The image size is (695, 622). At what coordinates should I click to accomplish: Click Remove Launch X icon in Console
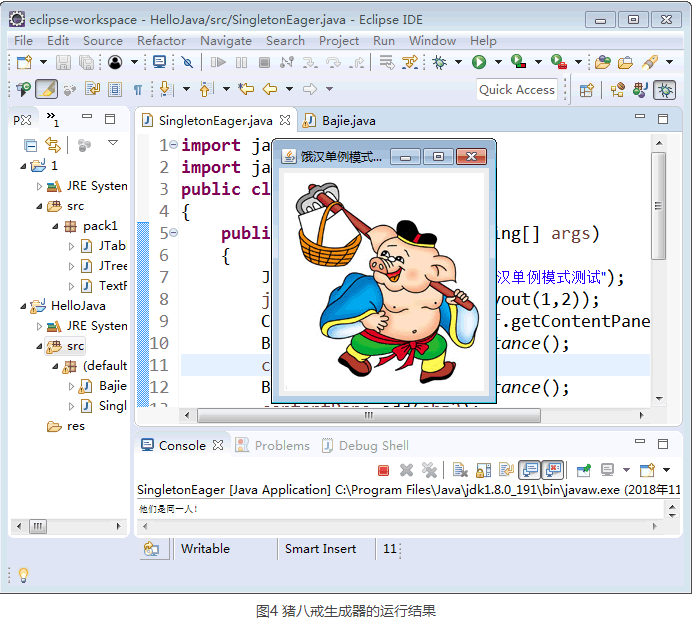point(406,470)
